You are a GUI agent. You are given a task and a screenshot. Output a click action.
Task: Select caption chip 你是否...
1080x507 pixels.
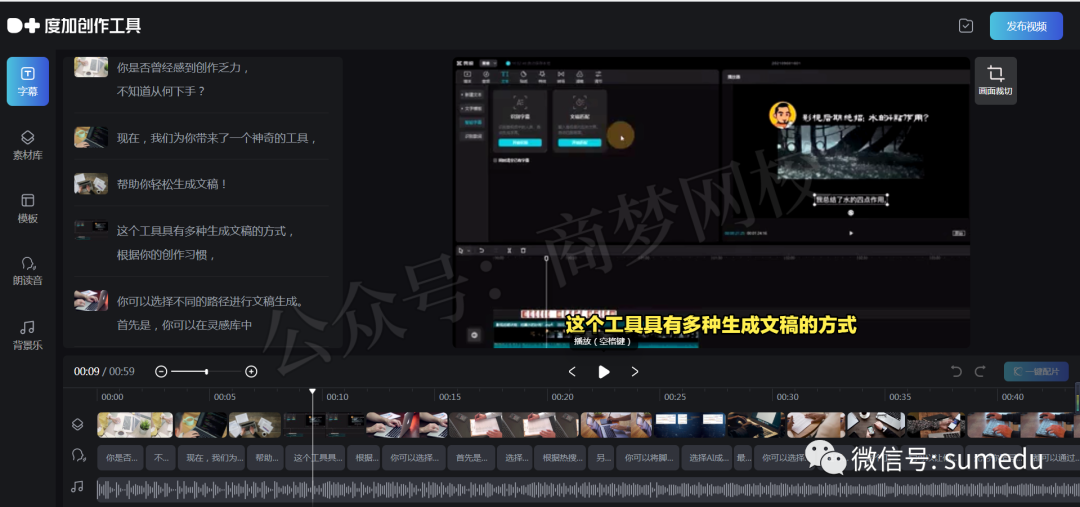(121, 457)
